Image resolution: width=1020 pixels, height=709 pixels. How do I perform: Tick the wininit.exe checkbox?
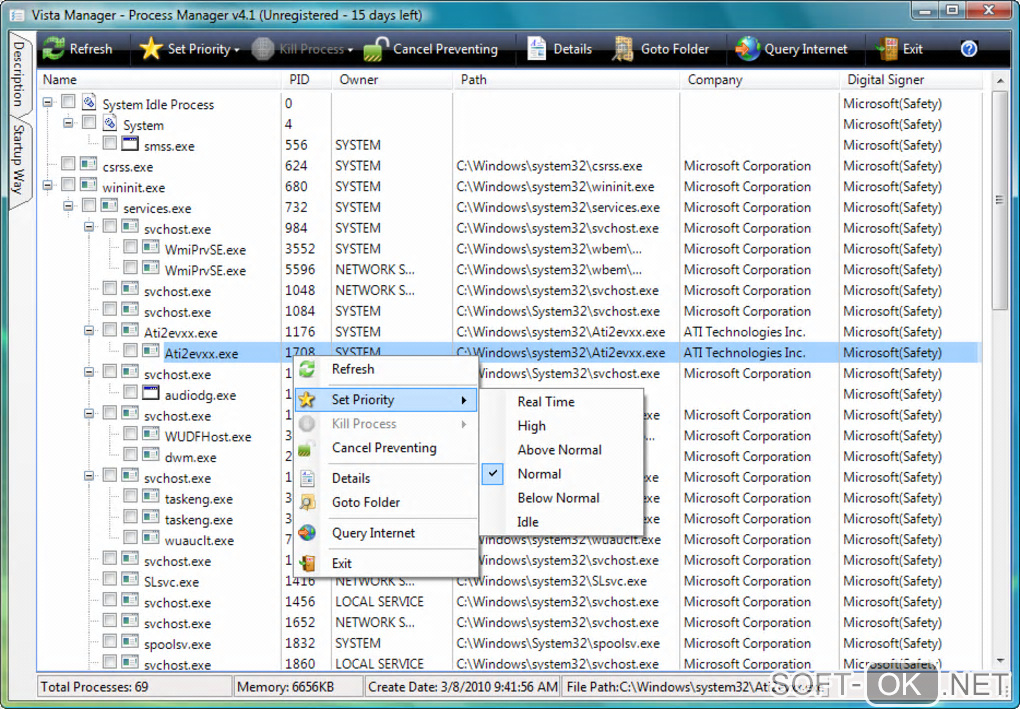[68, 185]
